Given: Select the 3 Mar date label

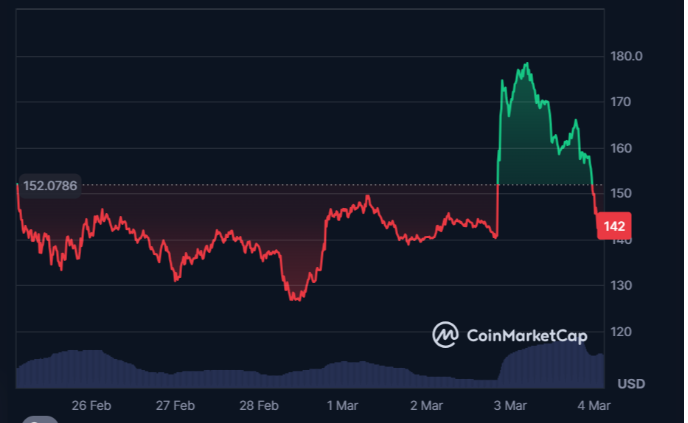Looking at the screenshot, I should [x=511, y=406].
